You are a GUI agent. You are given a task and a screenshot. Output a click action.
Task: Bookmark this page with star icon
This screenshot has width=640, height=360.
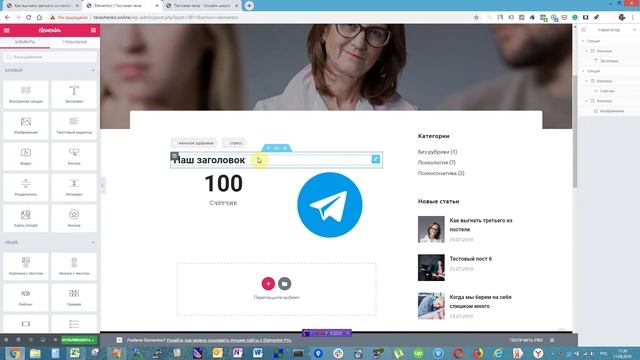pos(476,18)
